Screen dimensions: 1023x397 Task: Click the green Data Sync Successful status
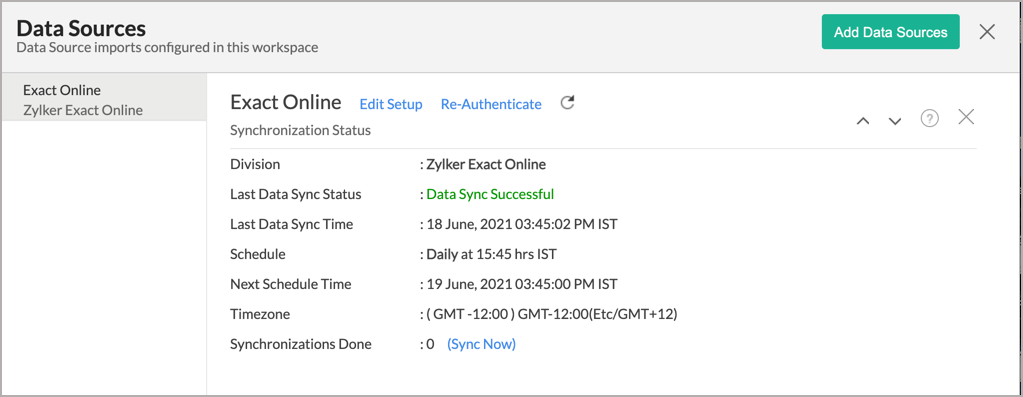click(x=490, y=194)
